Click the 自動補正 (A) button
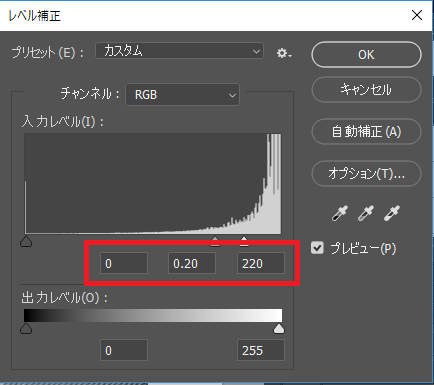This screenshot has height=385, width=434. pyautogui.click(x=366, y=132)
